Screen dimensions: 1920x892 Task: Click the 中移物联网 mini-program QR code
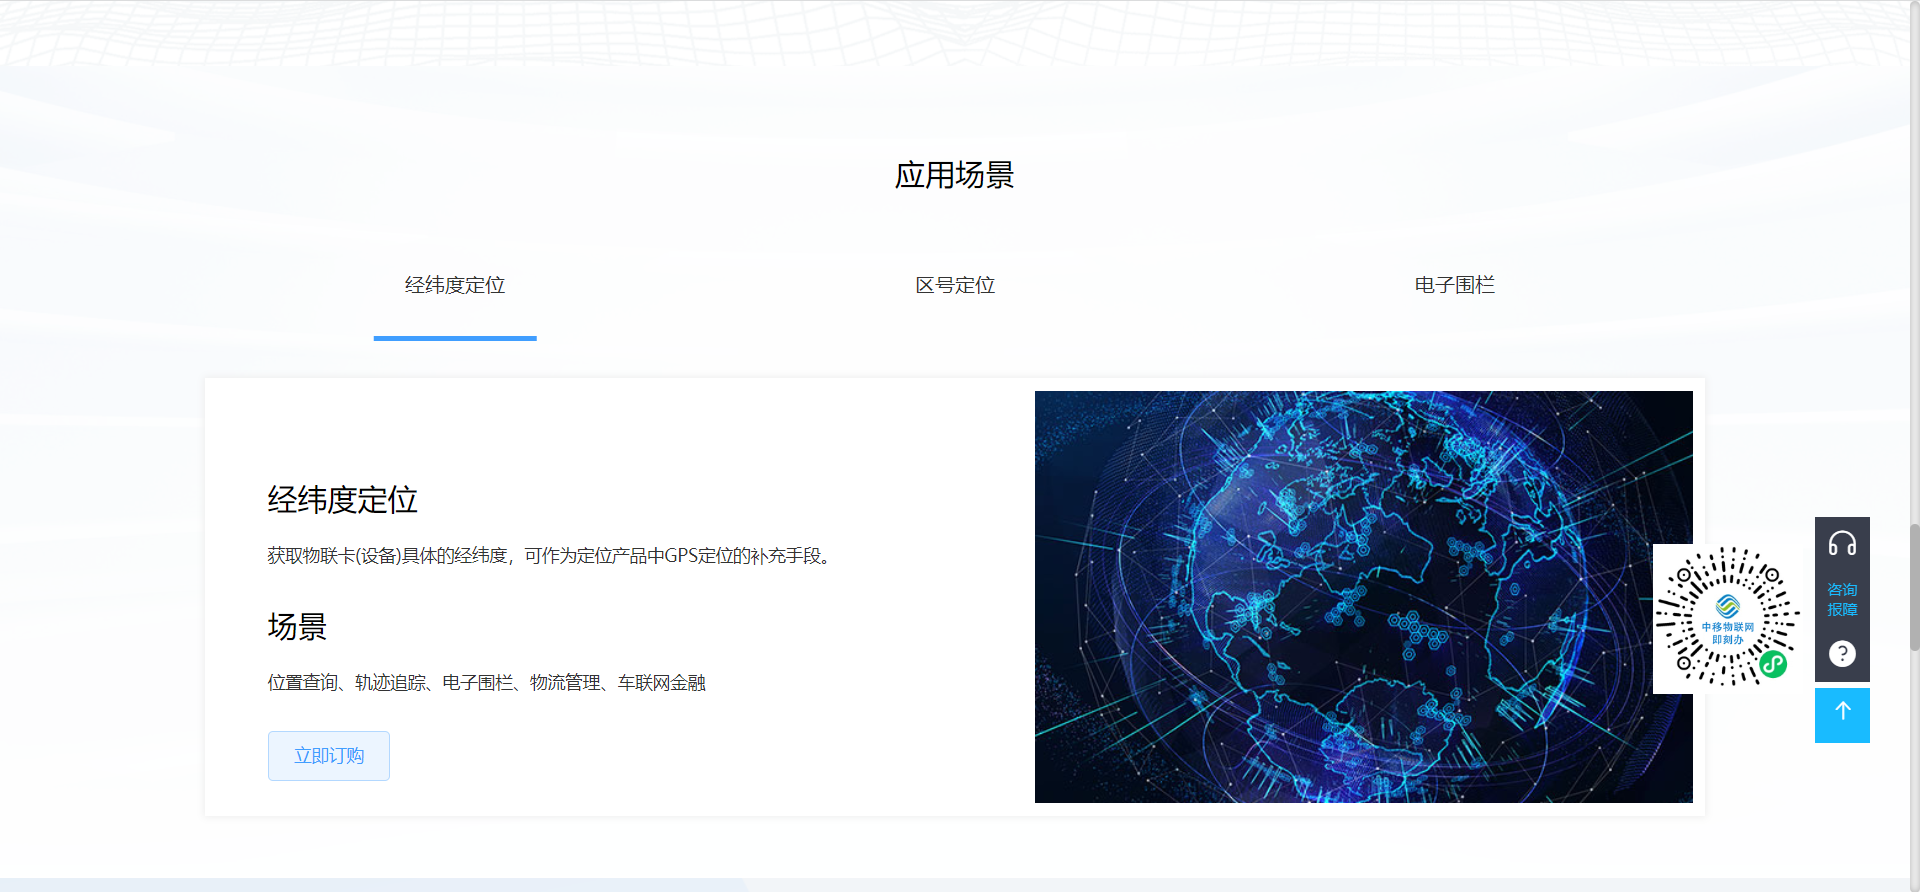tap(1727, 617)
